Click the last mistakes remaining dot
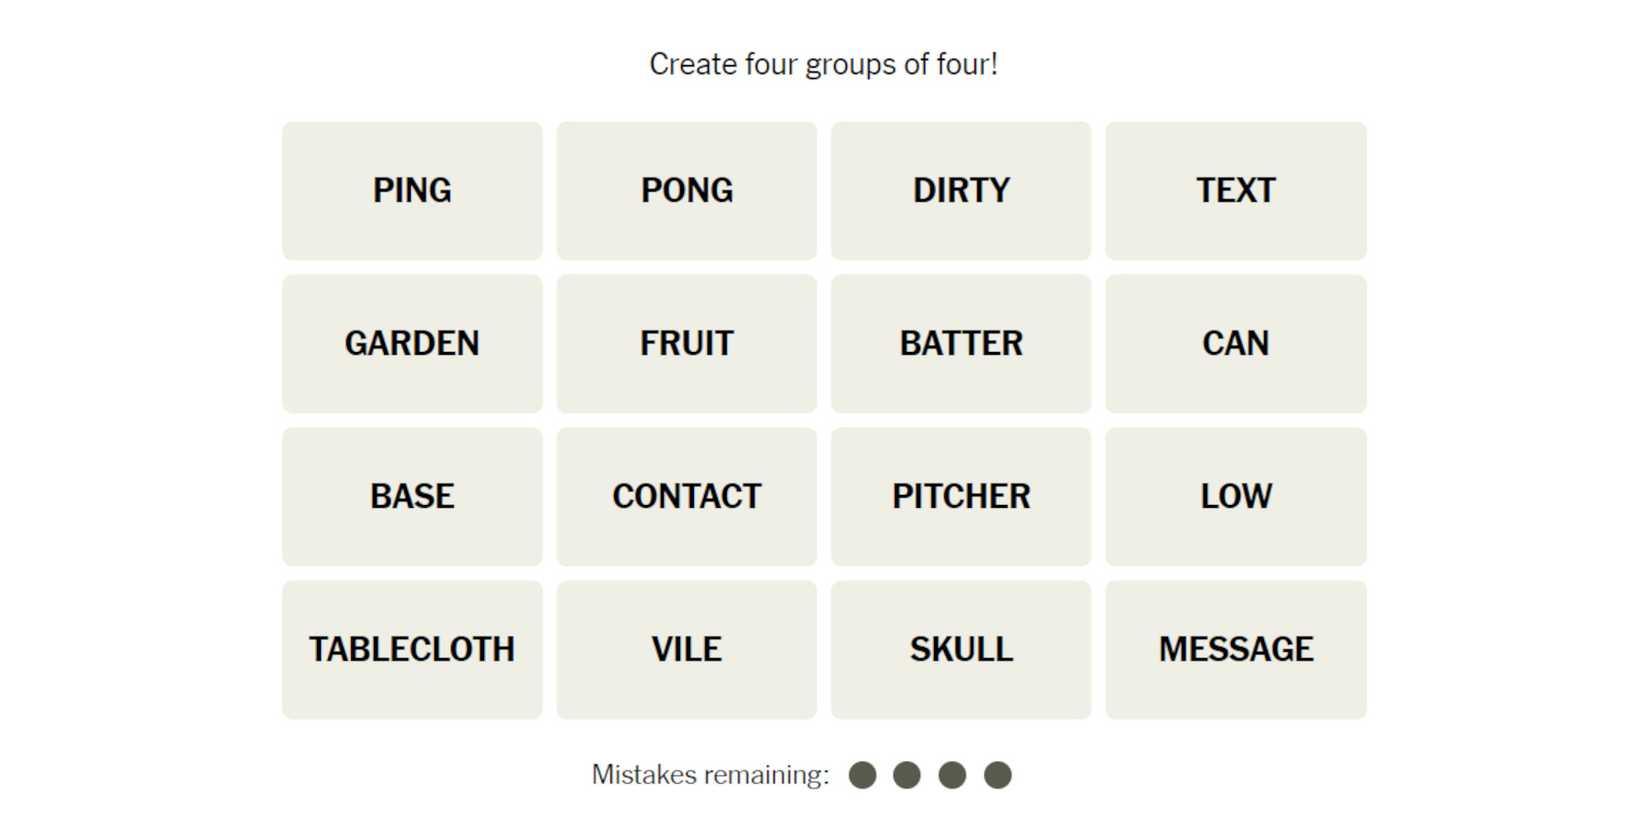This screenshot has height=825, width=1650. [x=997, y=775]
